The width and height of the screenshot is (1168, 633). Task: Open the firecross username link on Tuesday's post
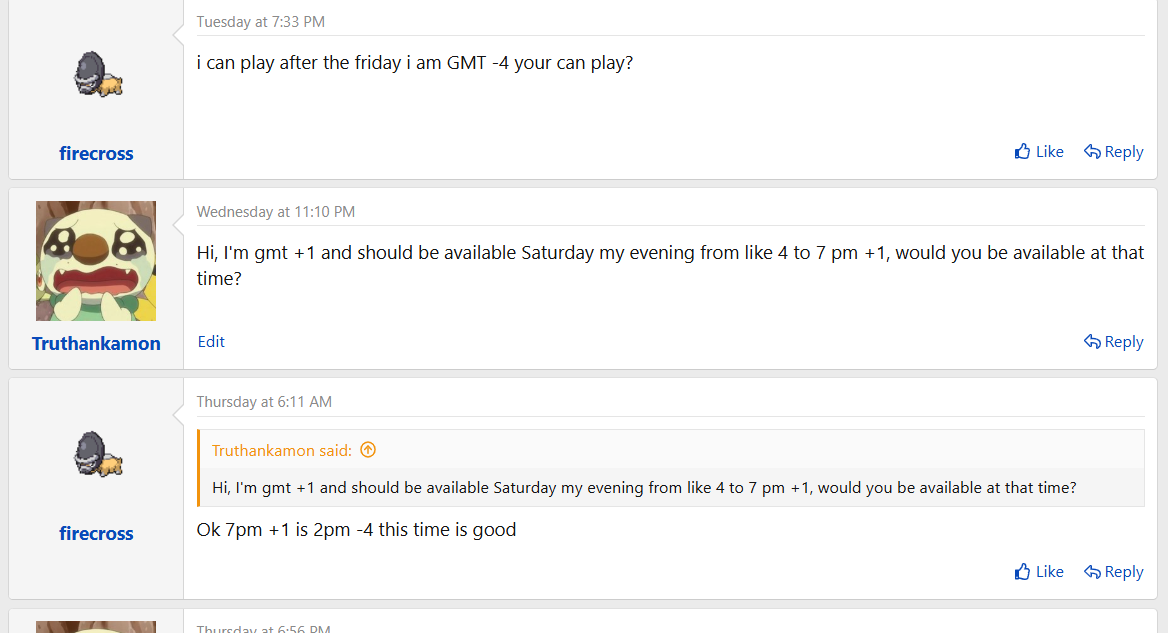(x=96, y=153)
